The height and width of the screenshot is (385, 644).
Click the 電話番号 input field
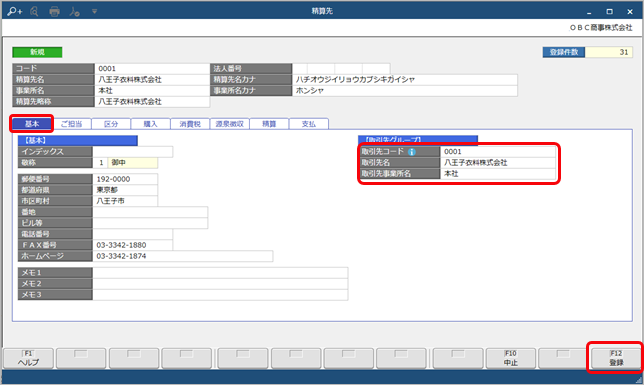[133, 234]
